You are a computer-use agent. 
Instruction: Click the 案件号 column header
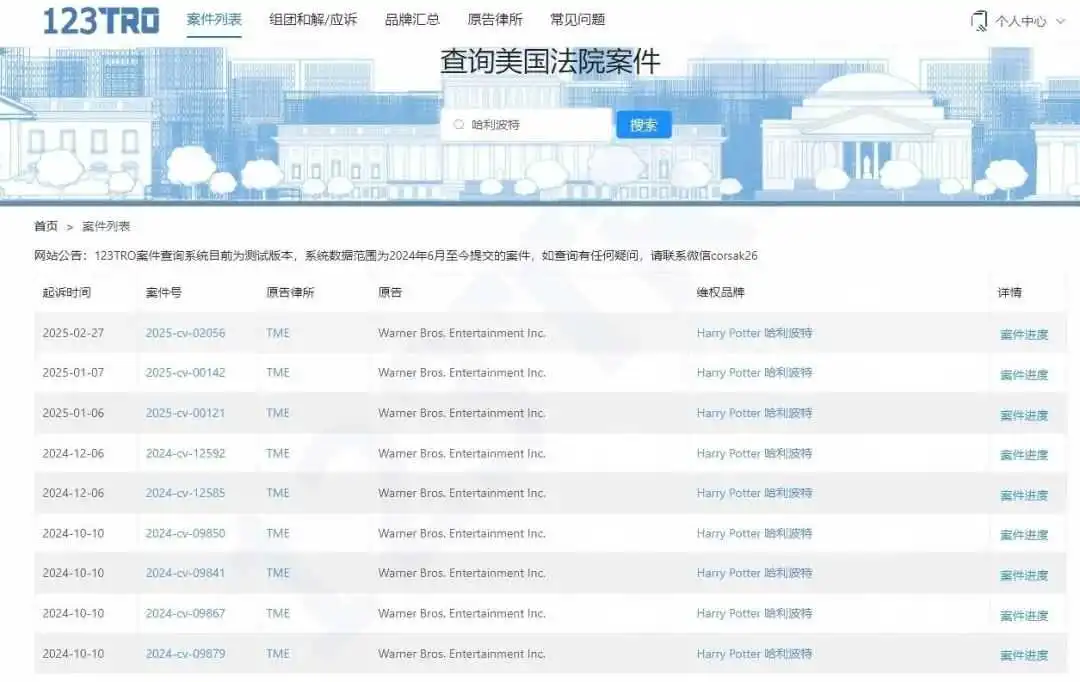163,292
